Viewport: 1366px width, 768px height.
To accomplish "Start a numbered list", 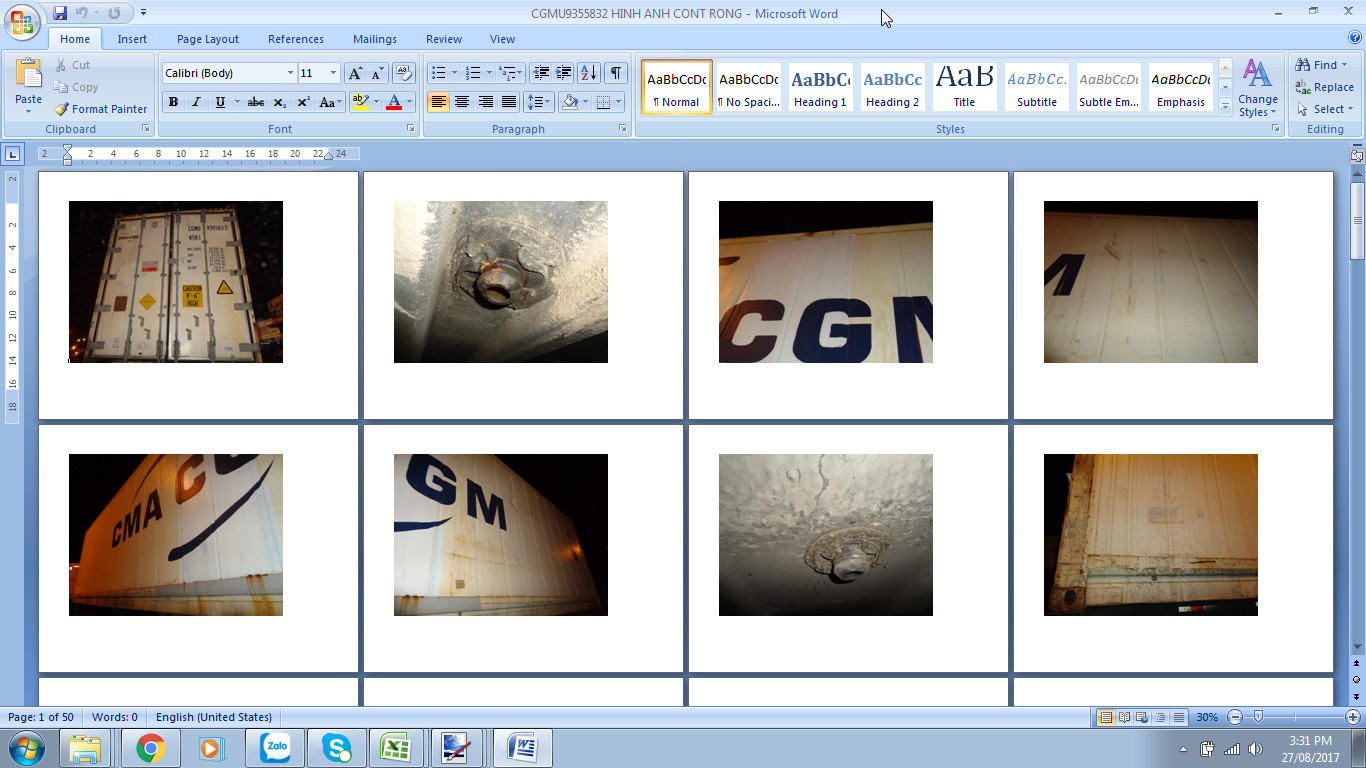I will click(x=473, y=73).
